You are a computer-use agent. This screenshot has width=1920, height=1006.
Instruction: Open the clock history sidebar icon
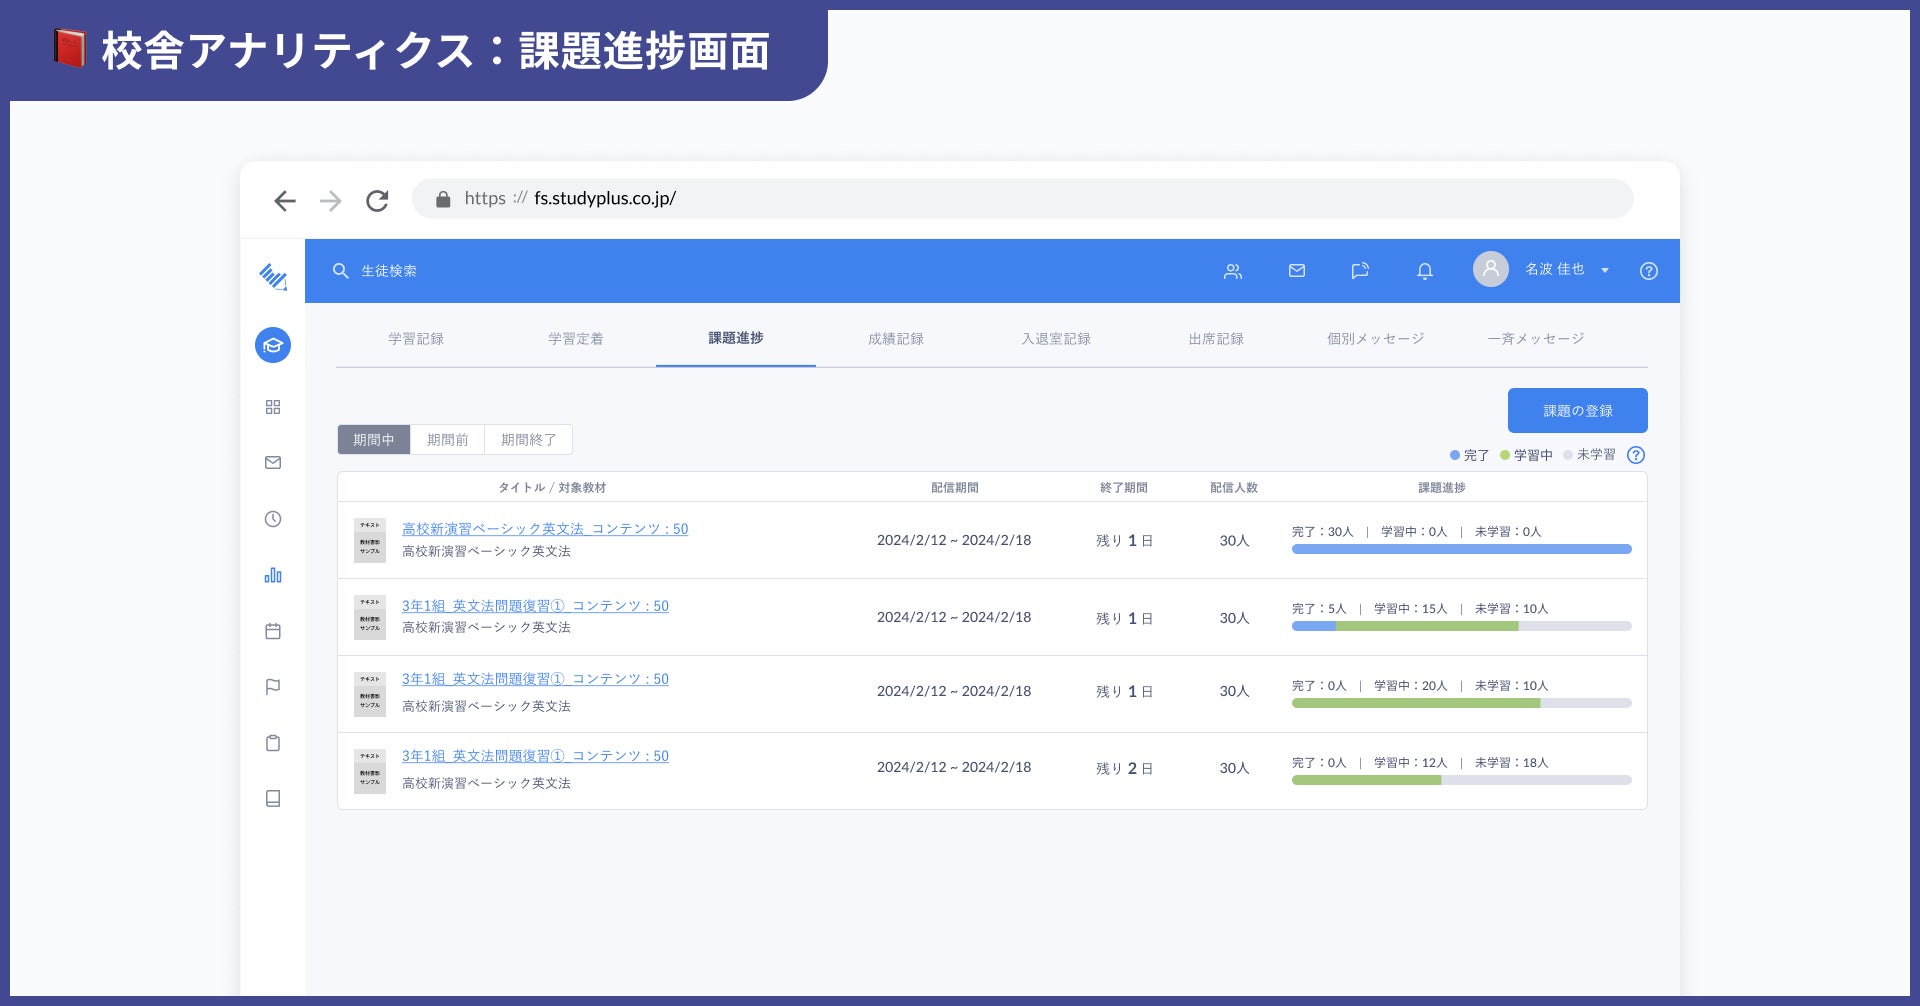pyautogui.click(x=273, y=519)
